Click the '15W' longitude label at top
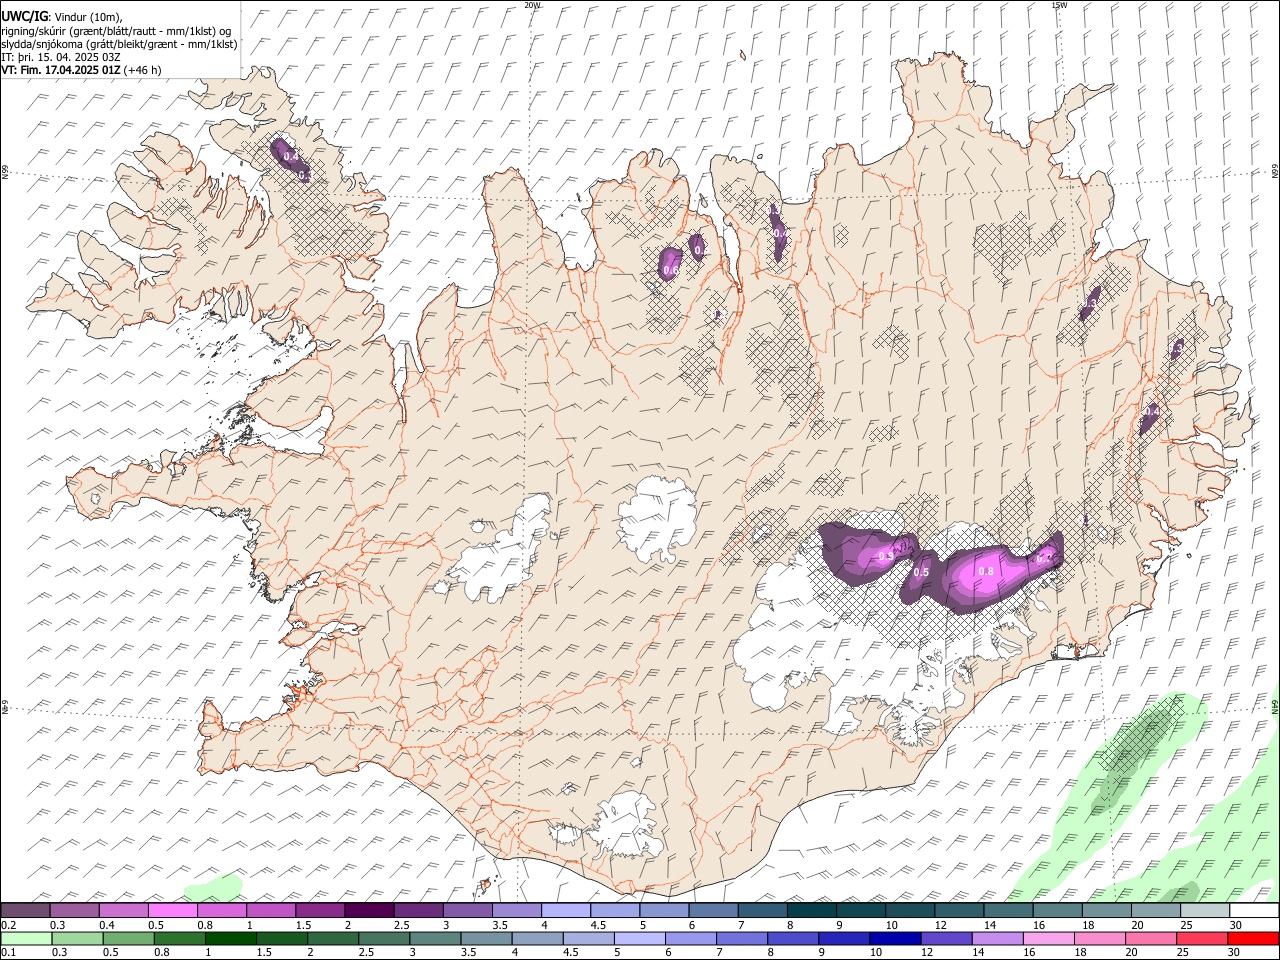The width and height of the screenshot is (1280, 960). [x=1059, y=5]
